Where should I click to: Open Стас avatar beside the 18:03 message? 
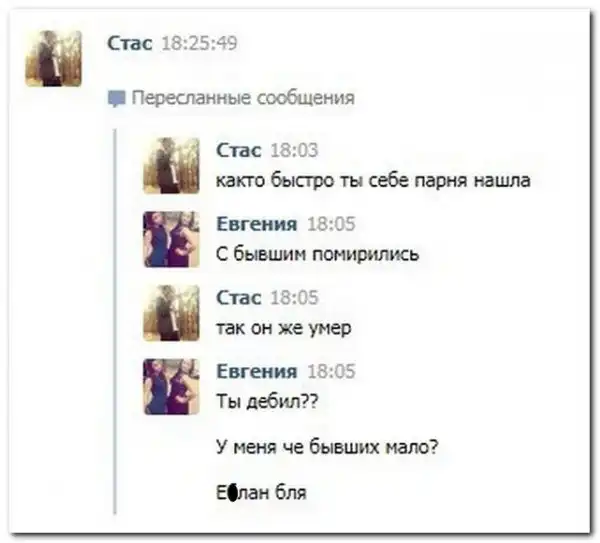pos(171,165)
